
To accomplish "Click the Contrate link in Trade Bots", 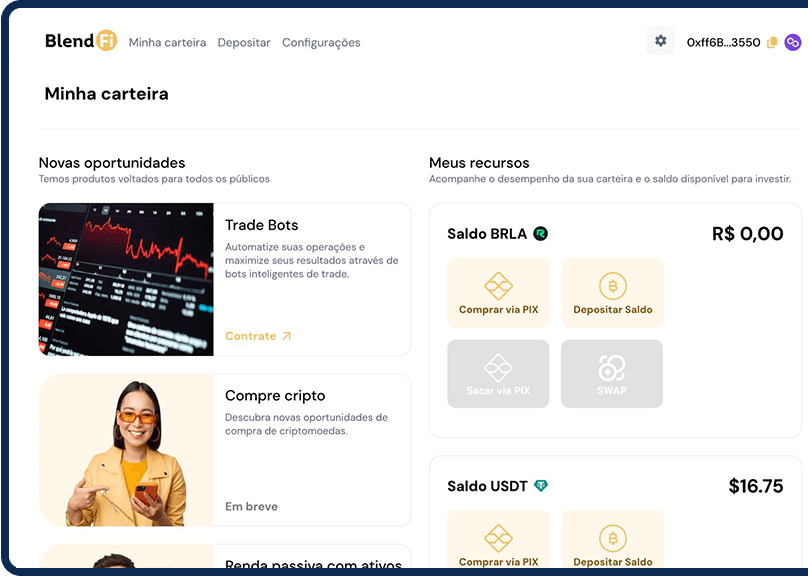I will click(250, 336).
